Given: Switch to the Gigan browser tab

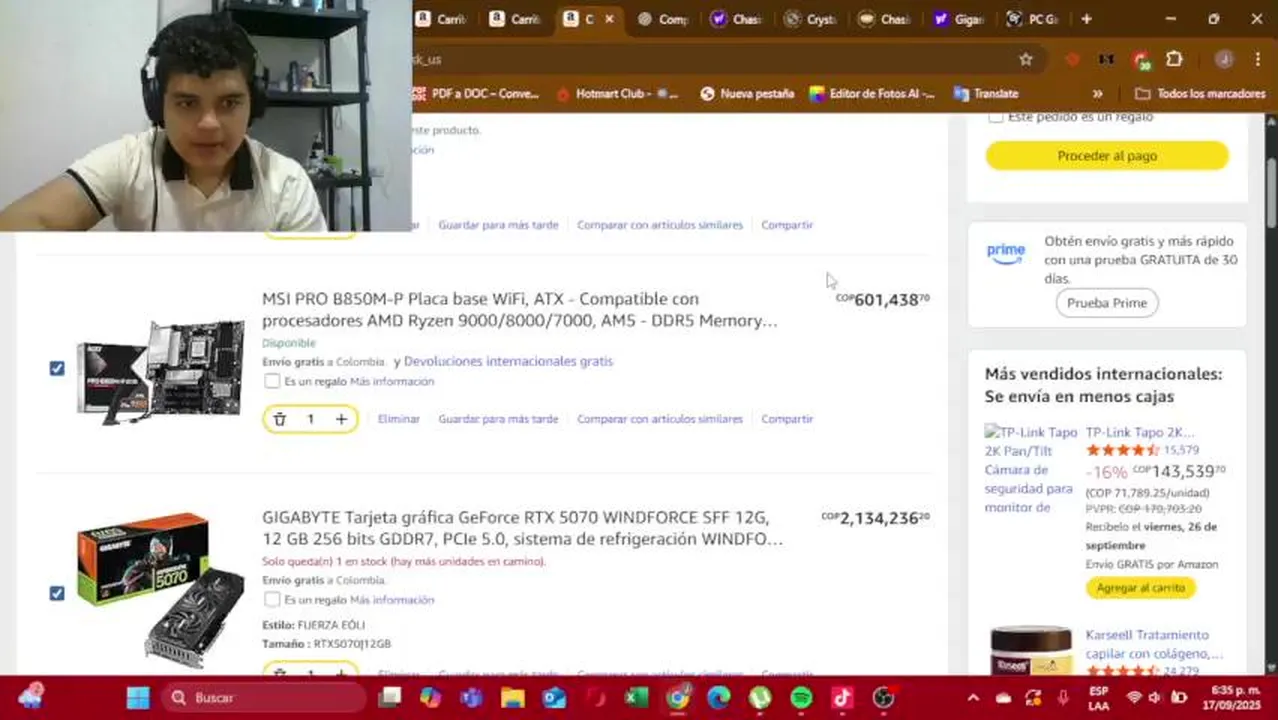Looking at the screenshot, I should tap(958, 19).
